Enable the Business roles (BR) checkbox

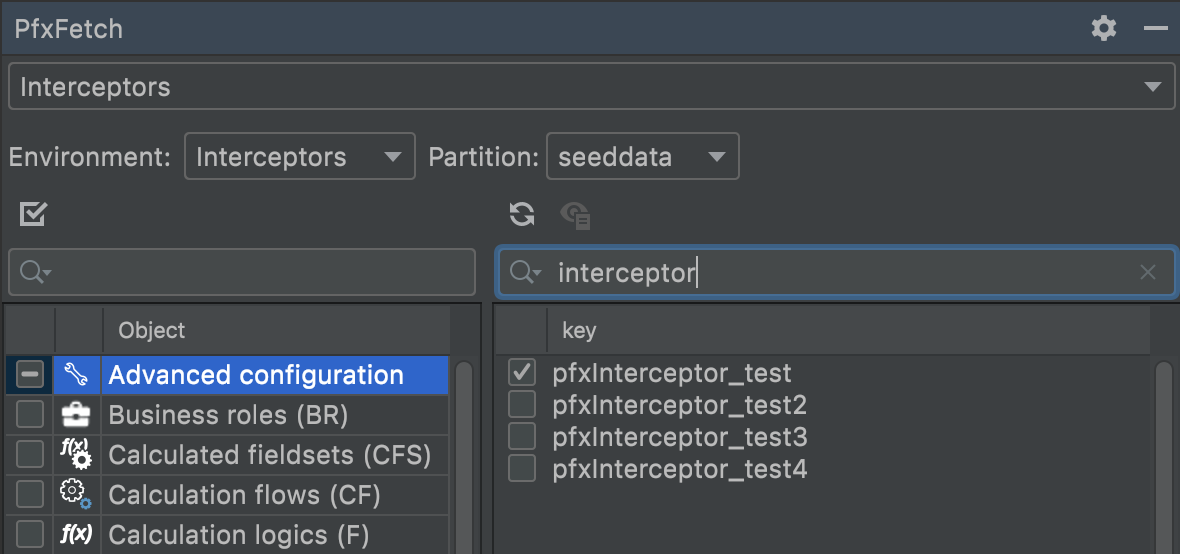30,415
